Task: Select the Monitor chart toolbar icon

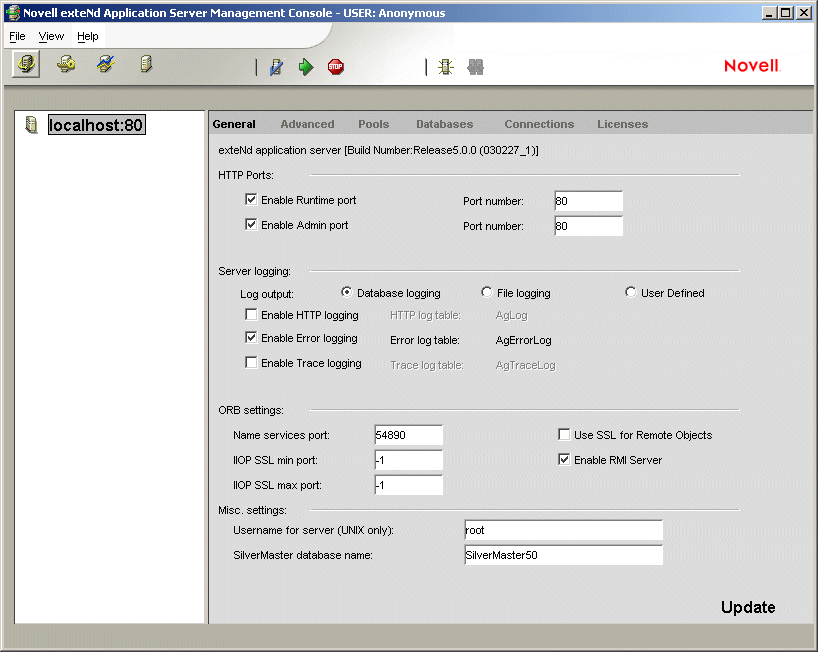Action: click(106, 64)
